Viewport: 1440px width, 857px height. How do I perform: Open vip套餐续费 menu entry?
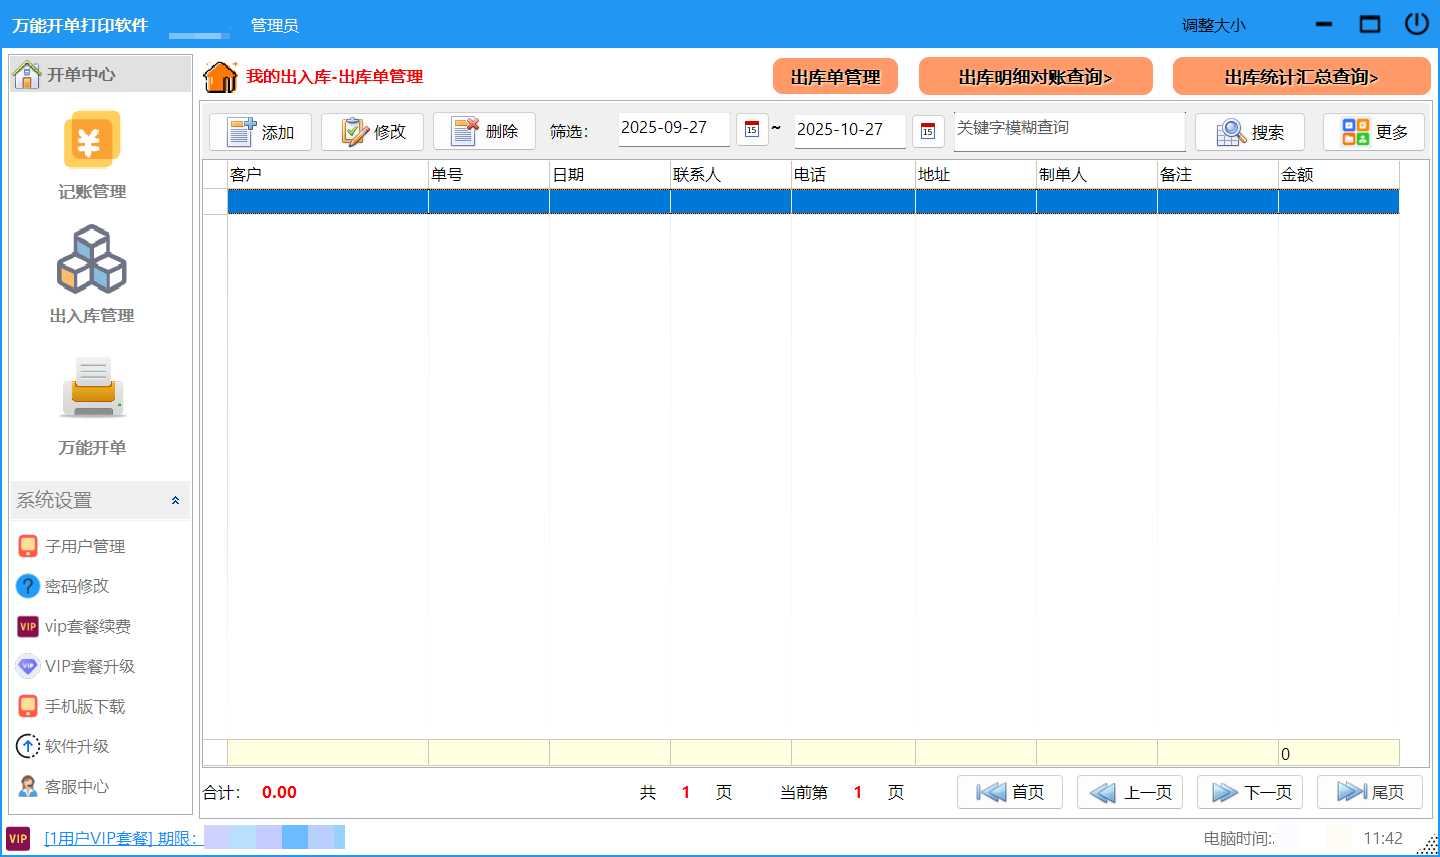(x=88, y=626)
